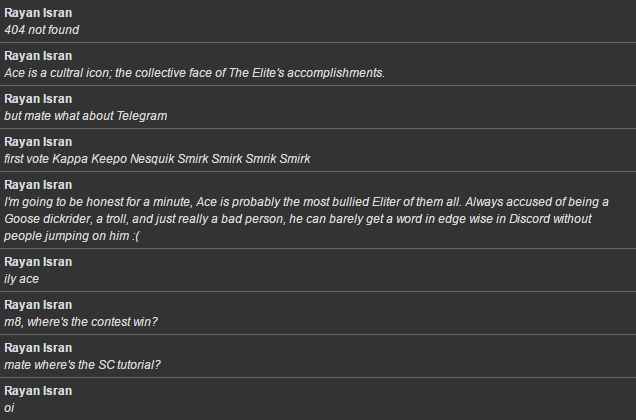Viewport: 636px width, 420px height.
Task: Click the author name above the SC tutorial message
Action: 38,348
